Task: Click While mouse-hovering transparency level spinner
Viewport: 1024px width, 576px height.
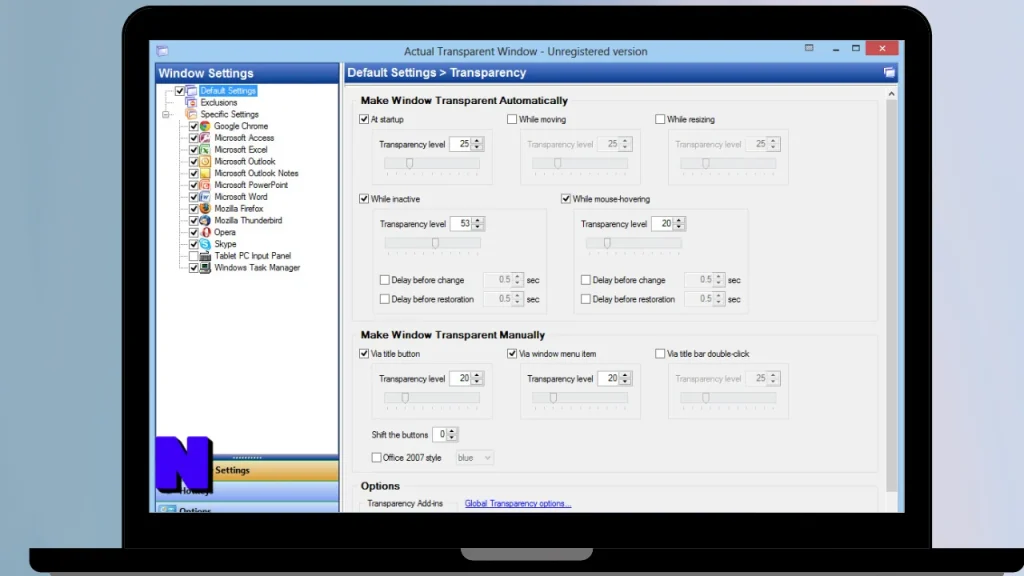Action: pyautogui.click(x=679, y=224)
